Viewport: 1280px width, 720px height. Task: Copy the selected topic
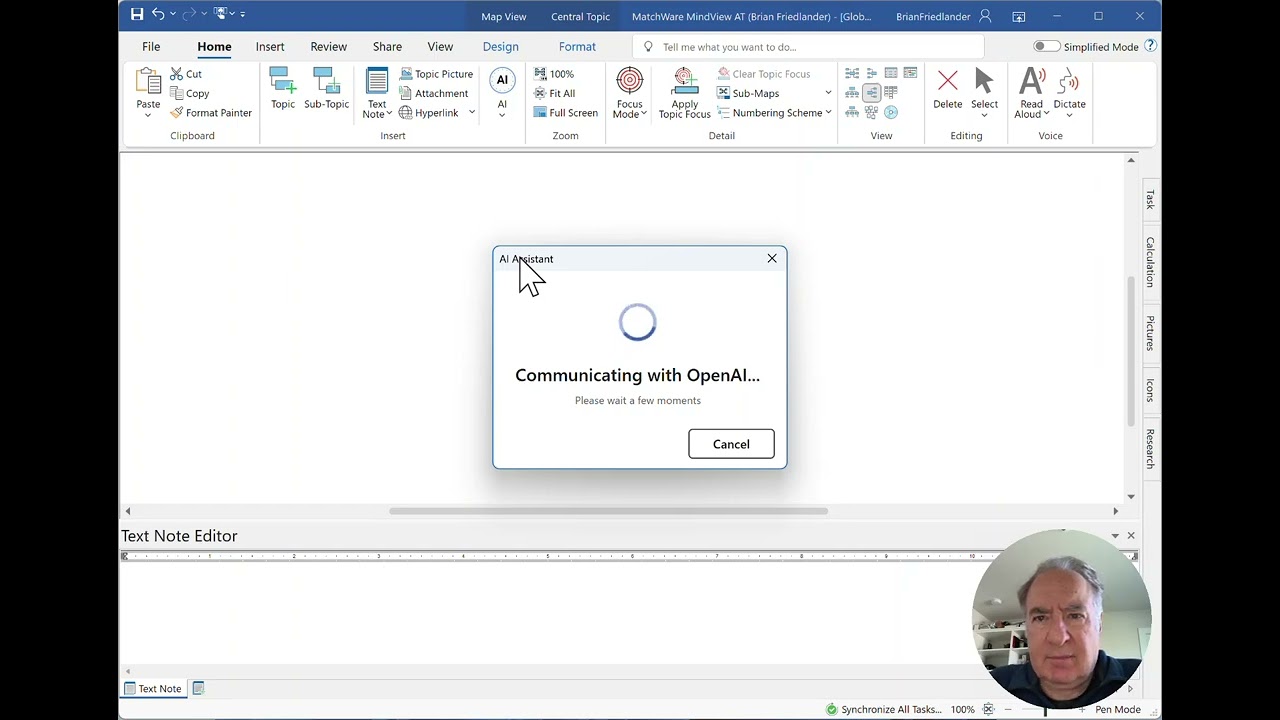click(189, 93)
